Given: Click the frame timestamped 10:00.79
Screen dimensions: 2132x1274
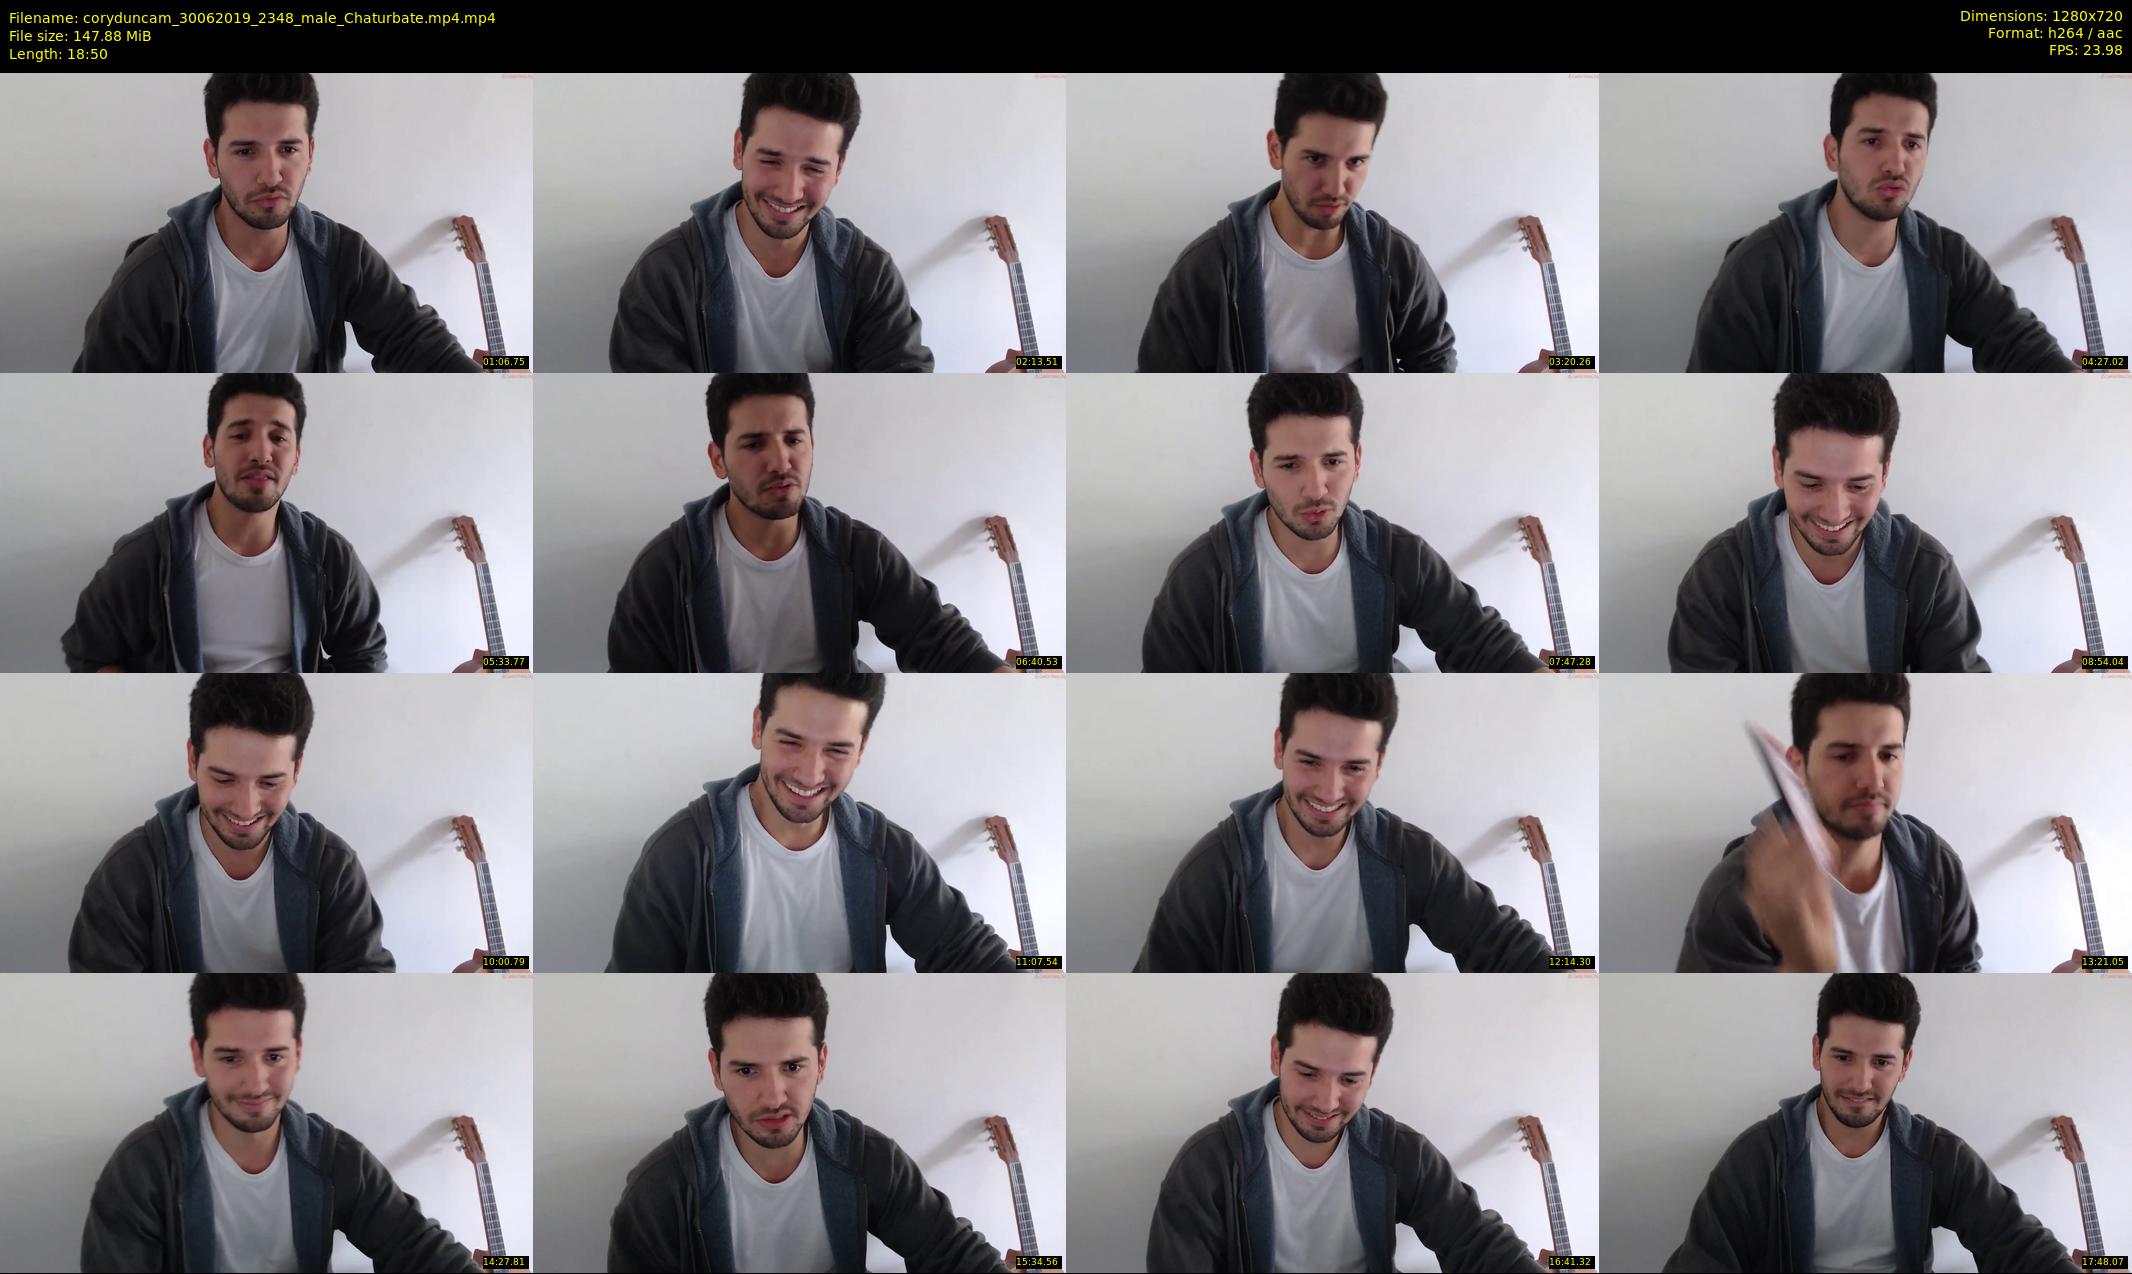Looking at the screenshot, I should click(266, 822).
